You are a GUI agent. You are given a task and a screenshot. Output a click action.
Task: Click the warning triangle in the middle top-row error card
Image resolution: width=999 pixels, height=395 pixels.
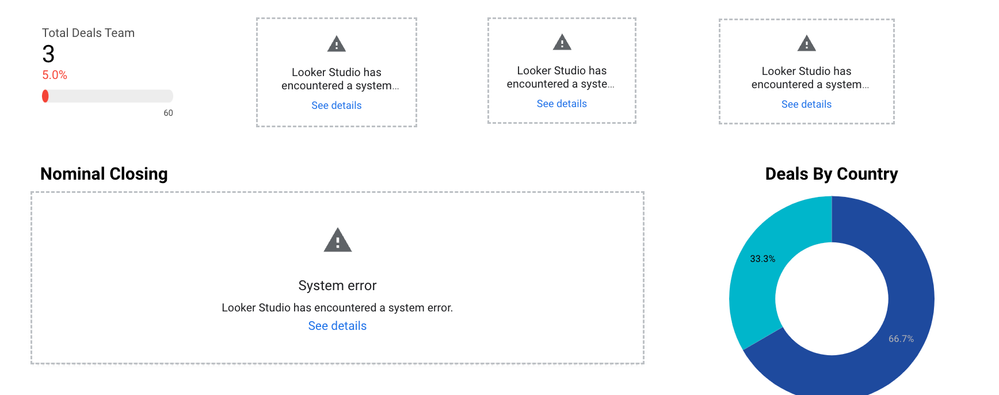tap(562, 42)
